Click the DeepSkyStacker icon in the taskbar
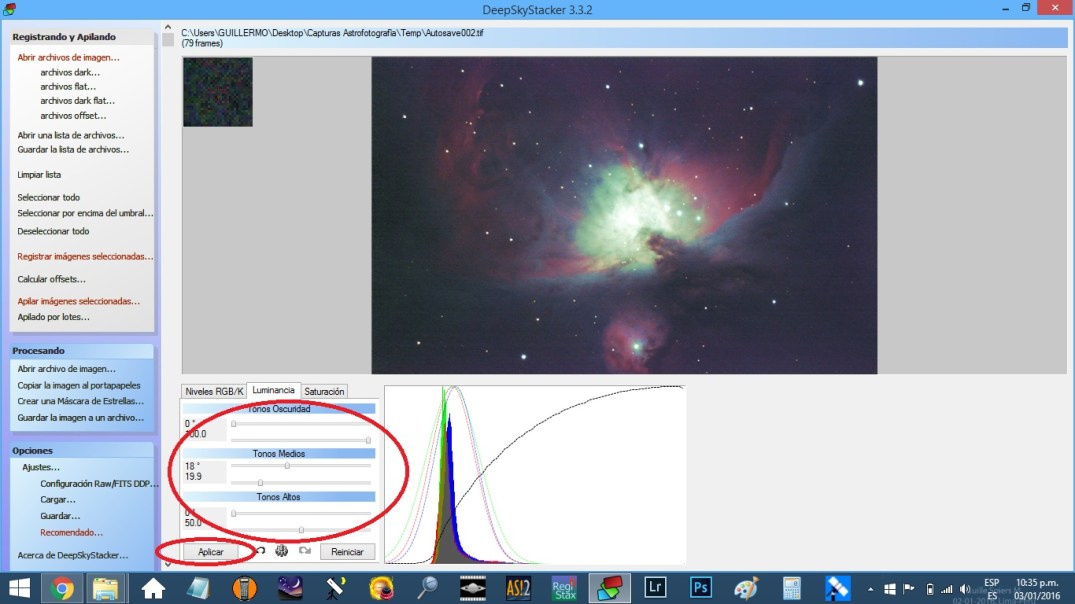This screenshot has width=1075, height=604. [608, 586]
